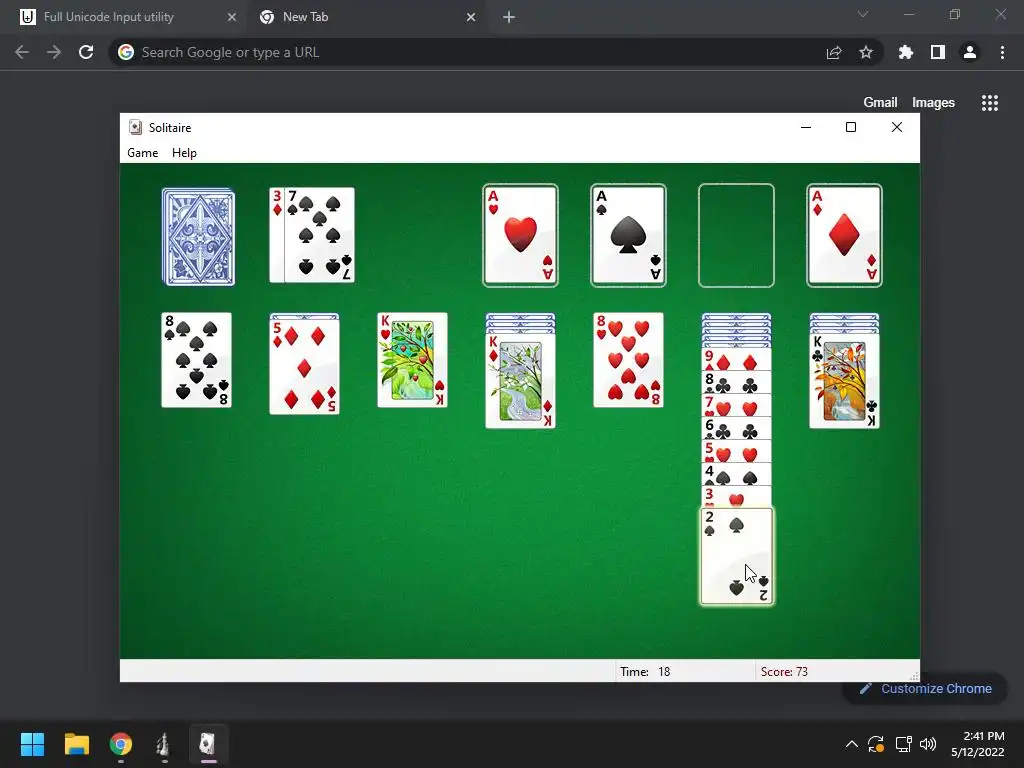1024x768 pixels.
Task: Select the 6 of clubs in the stack
Action: tap(736, 428)
